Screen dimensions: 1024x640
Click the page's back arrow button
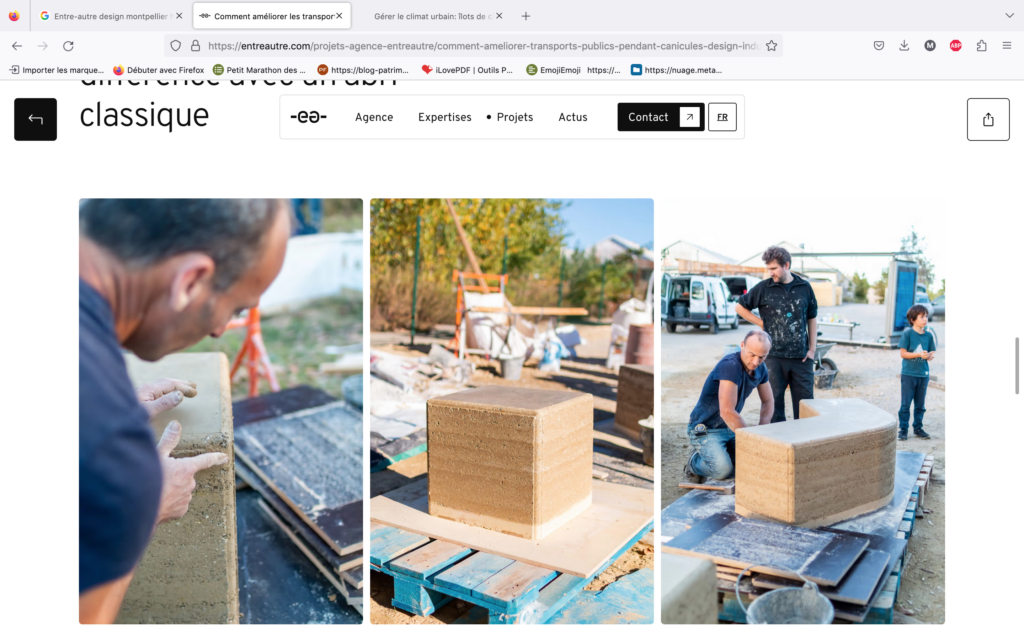click(x=35, y=119)
